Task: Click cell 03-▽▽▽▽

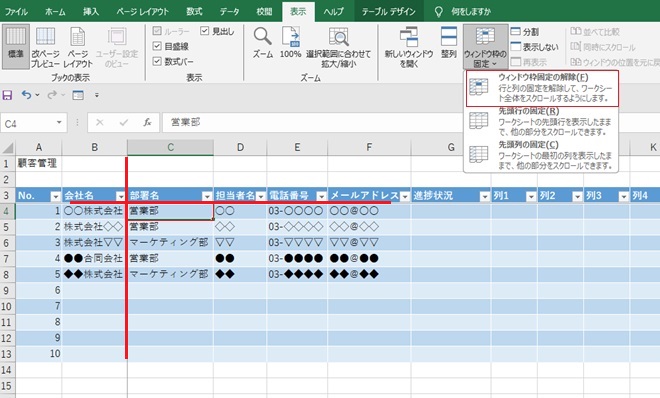Action: 297,242
